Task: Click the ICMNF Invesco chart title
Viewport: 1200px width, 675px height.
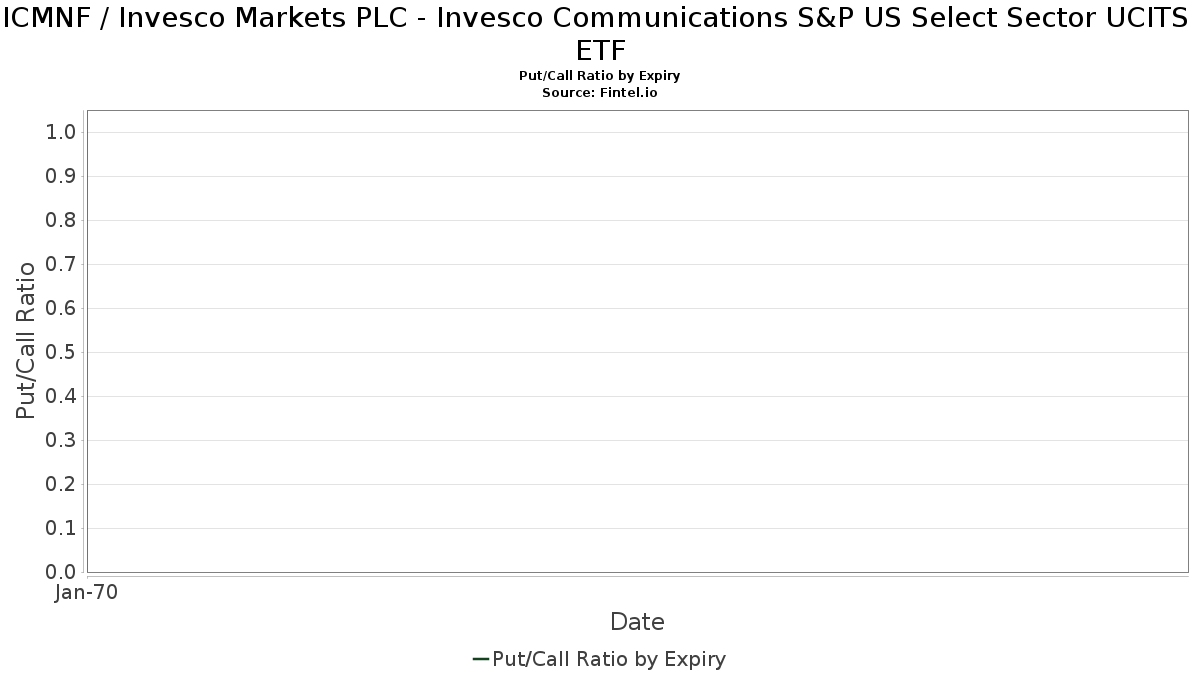Action: coord(600,34)
